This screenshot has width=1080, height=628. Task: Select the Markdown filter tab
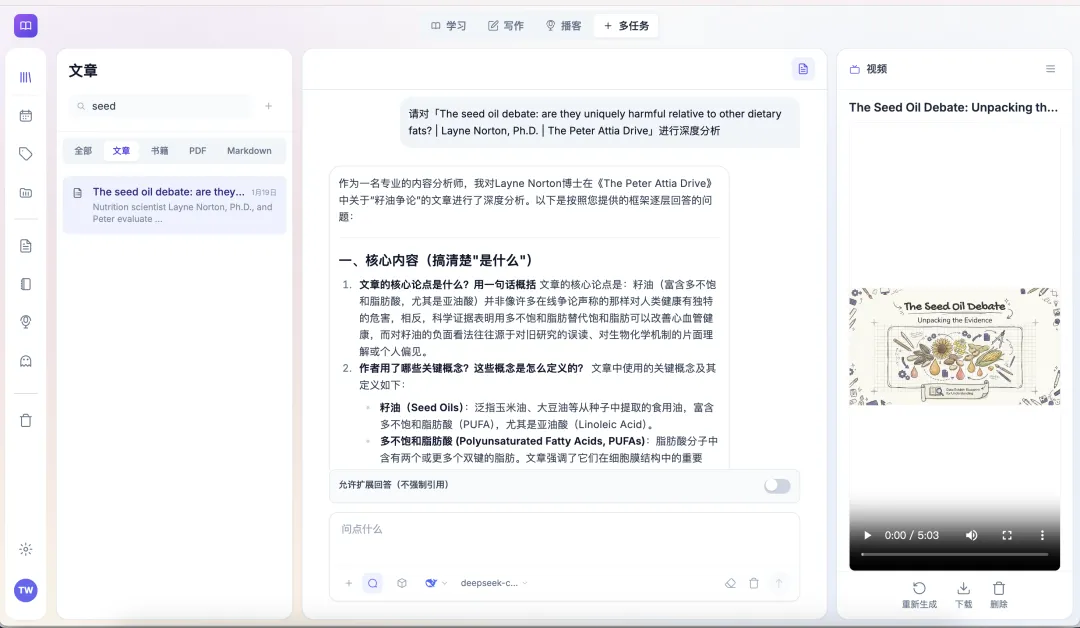tap(249, 151)
